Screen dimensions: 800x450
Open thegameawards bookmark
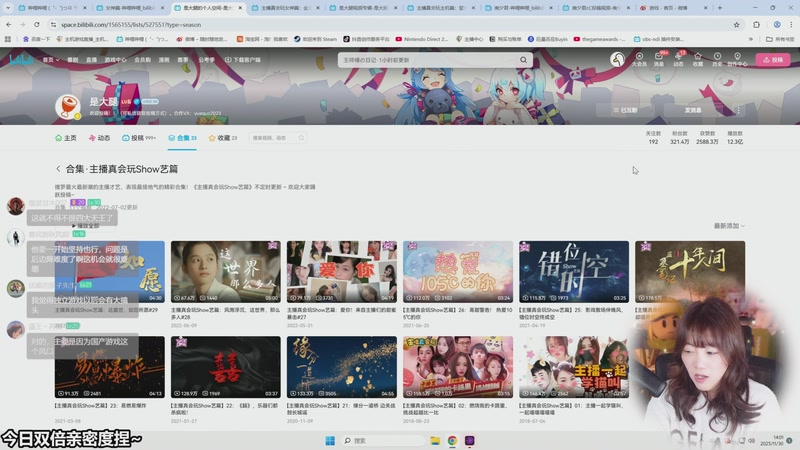coord(599,39)
